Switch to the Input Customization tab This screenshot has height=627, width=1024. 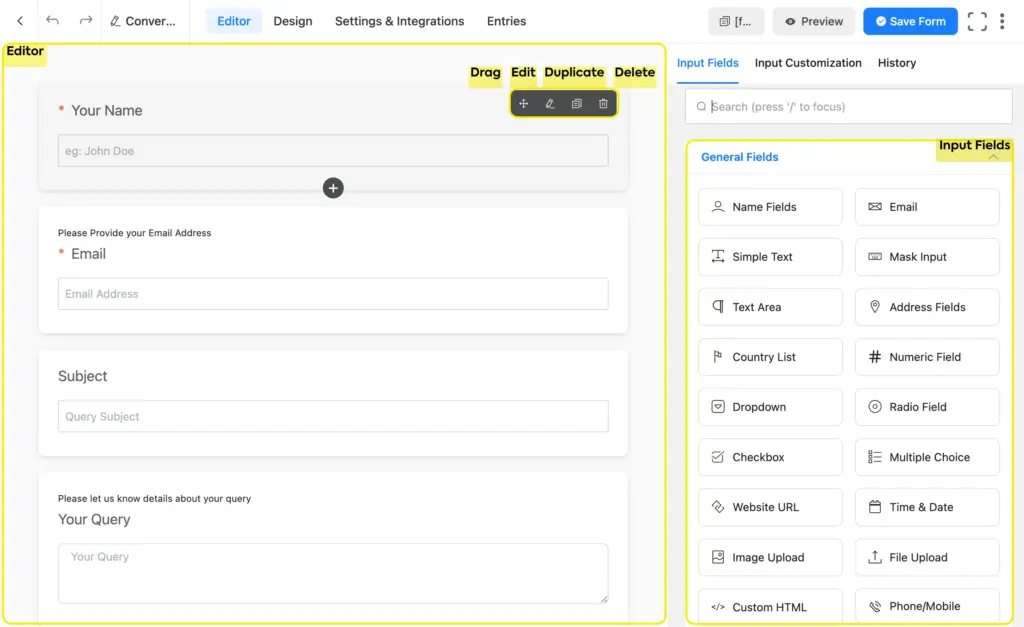pos(807,63)
